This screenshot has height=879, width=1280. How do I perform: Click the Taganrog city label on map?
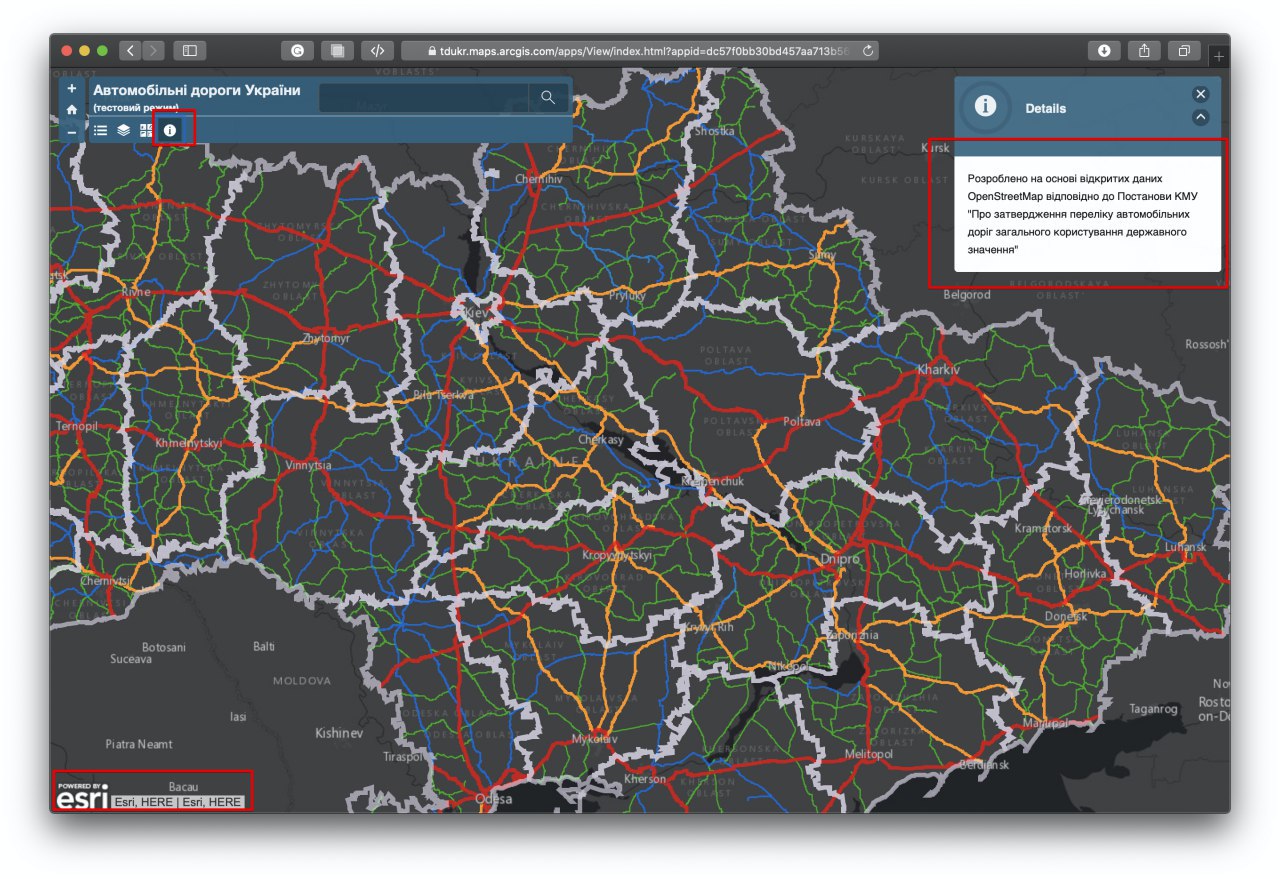coord(1154,709)
